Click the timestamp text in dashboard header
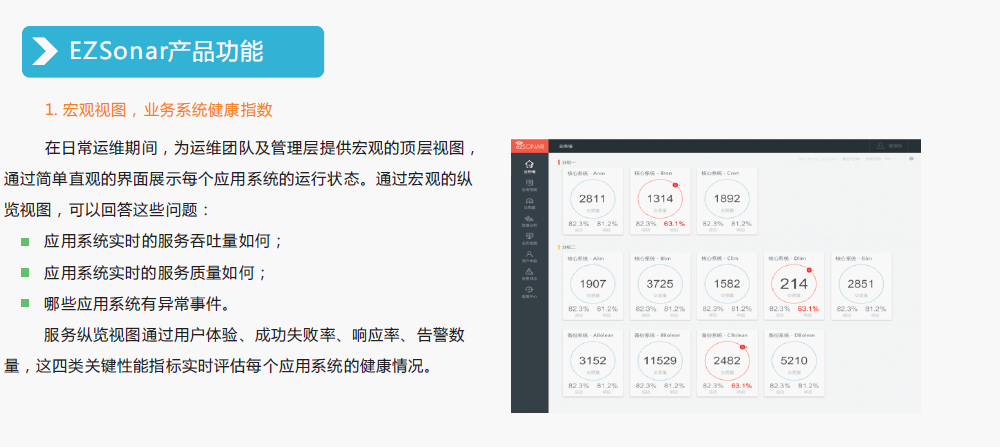Screen dimensions: 1000x447 [x=817, y=159]
